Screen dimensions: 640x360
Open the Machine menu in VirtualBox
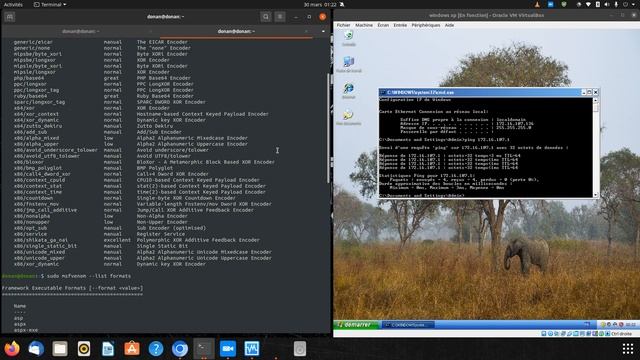coord(364,25)
